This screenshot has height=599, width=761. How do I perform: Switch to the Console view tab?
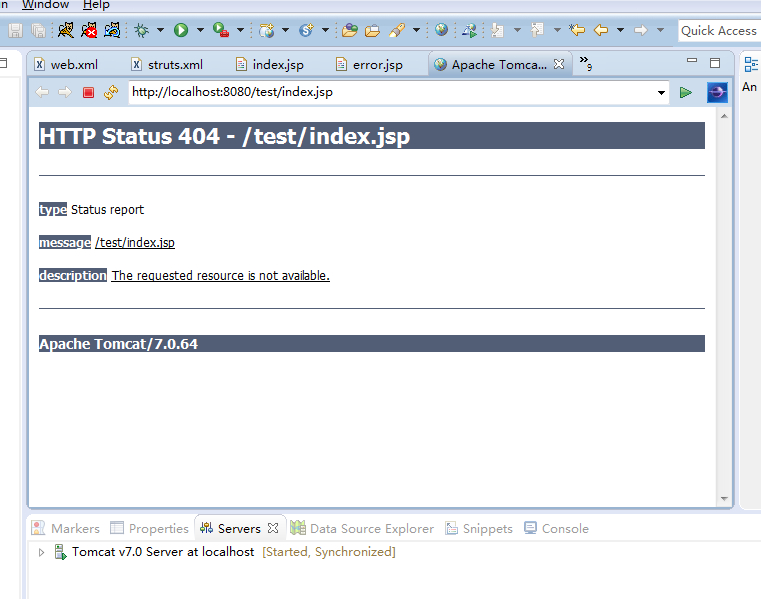[556, 528]
